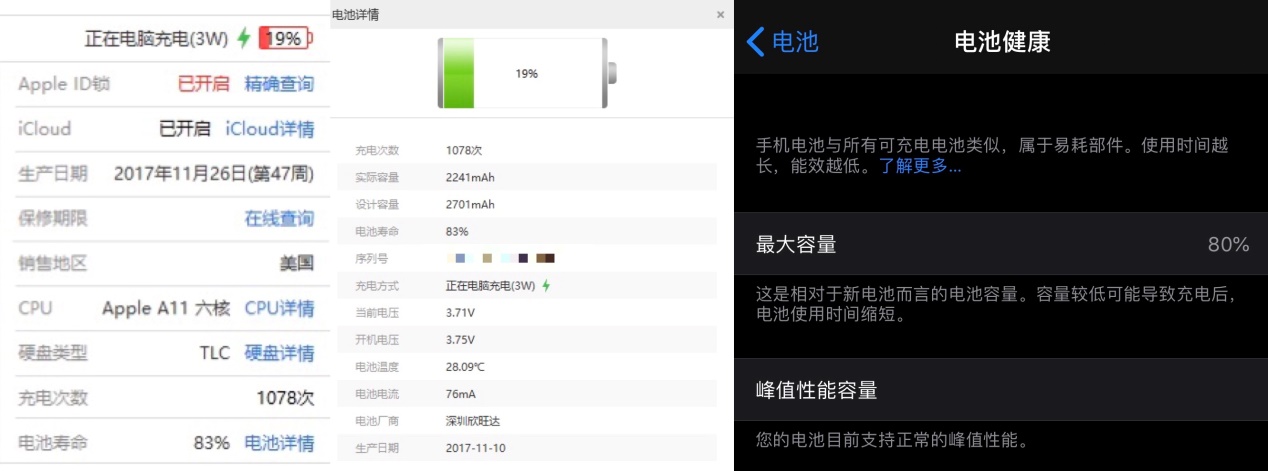
Task: Click the 峰值性能容量 heading
Action: [817, 390]
